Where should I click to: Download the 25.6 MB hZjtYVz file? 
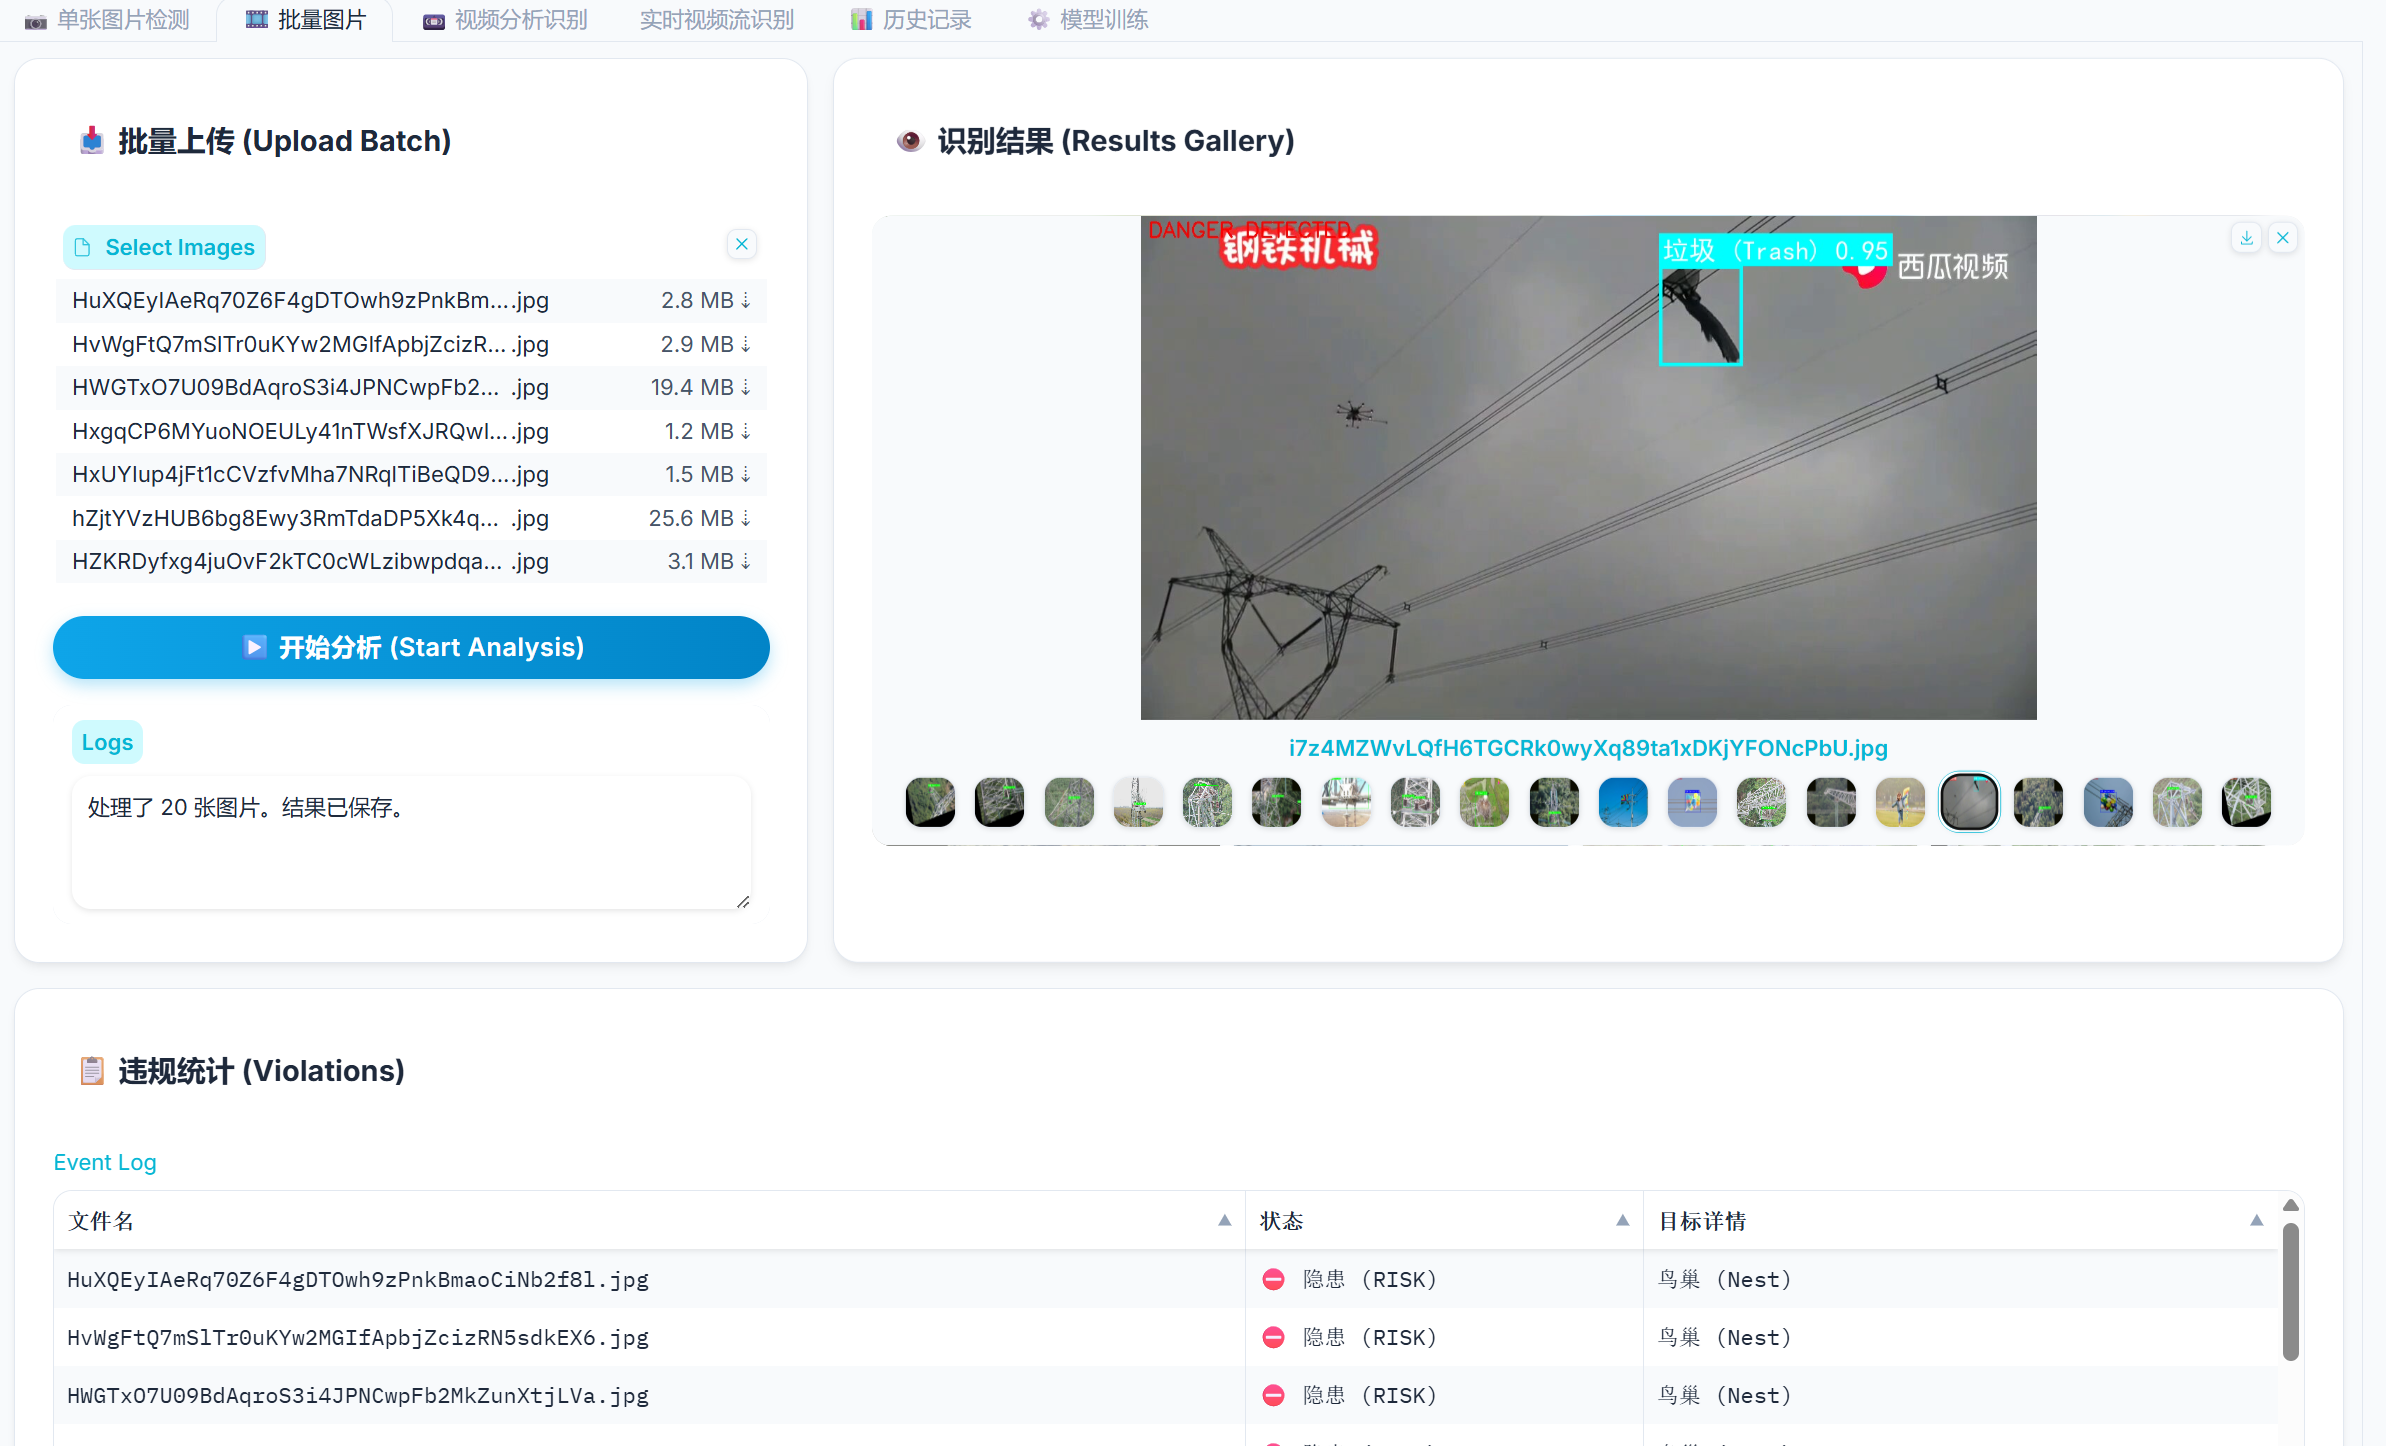click(745, 519)
